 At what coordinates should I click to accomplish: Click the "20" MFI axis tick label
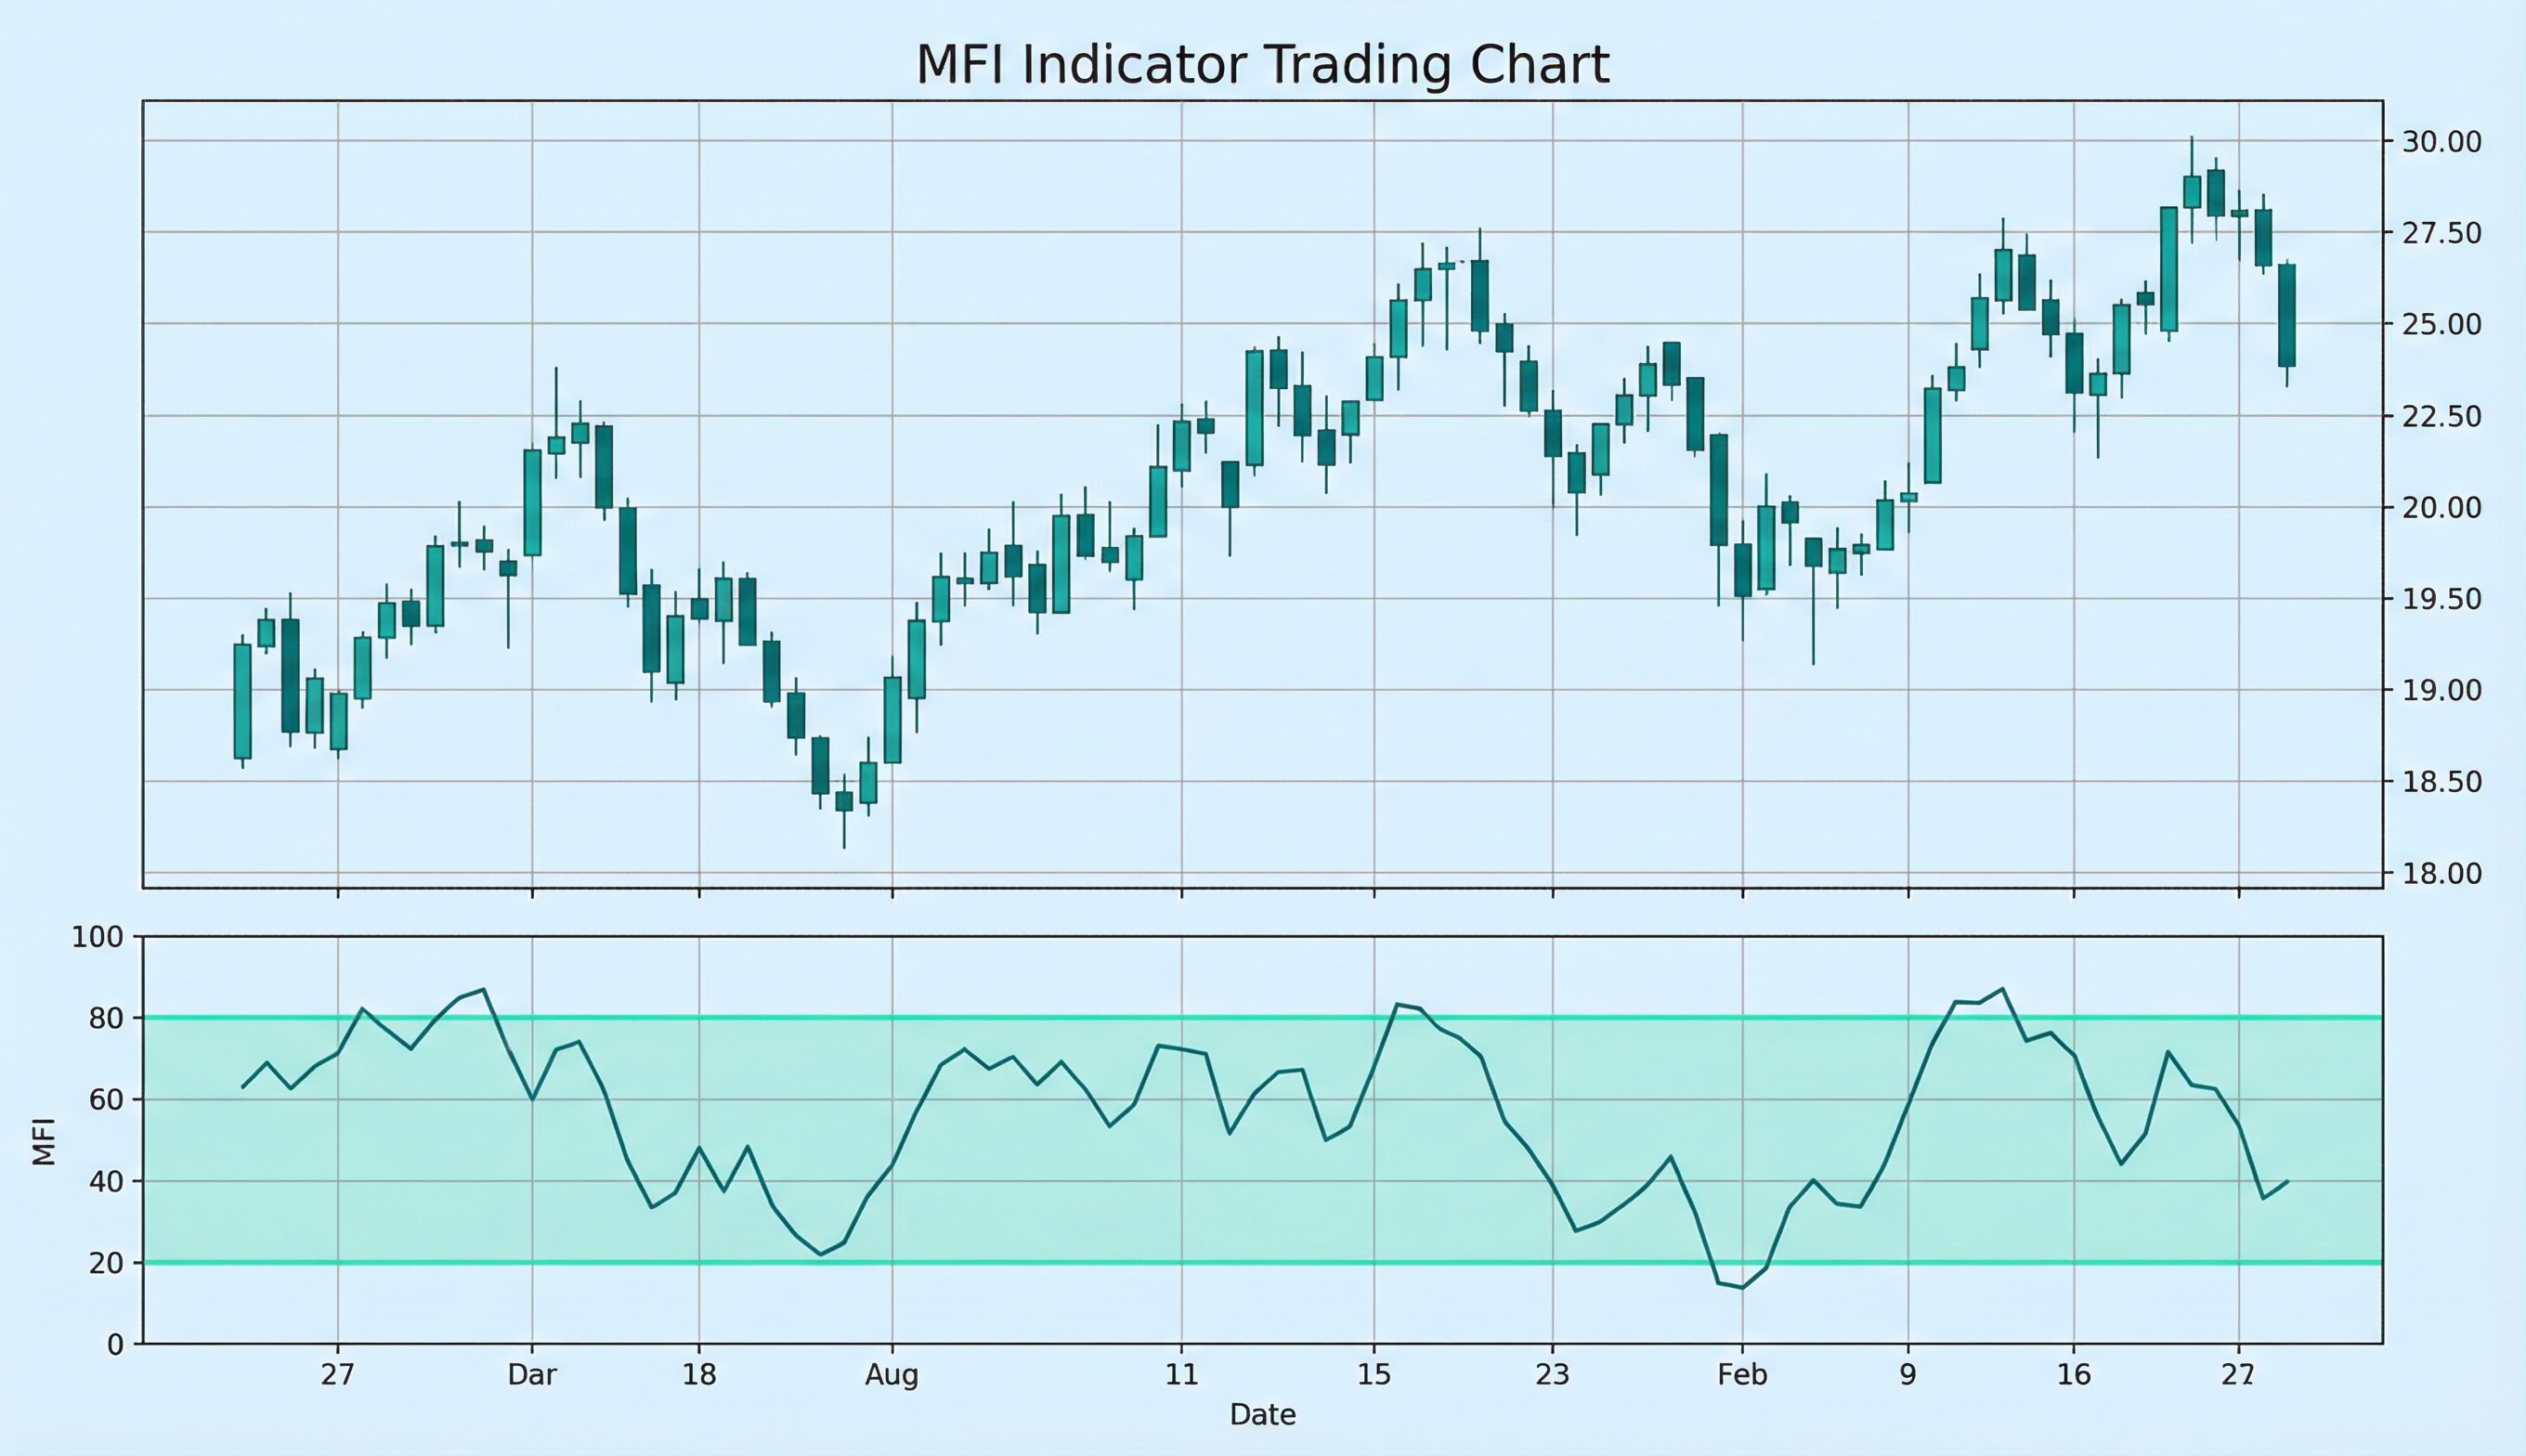tap(106, 1264)
